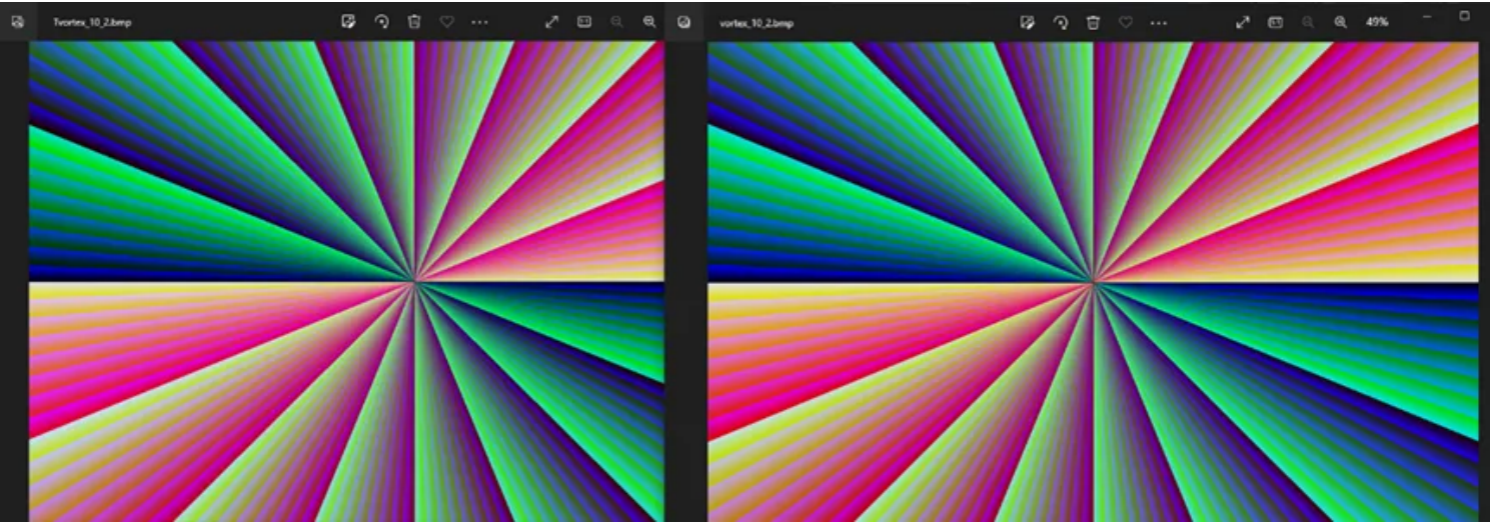
Task: Favorite the Tvortex_10_2.bmp image with heart icon
Action: point(447,22)
